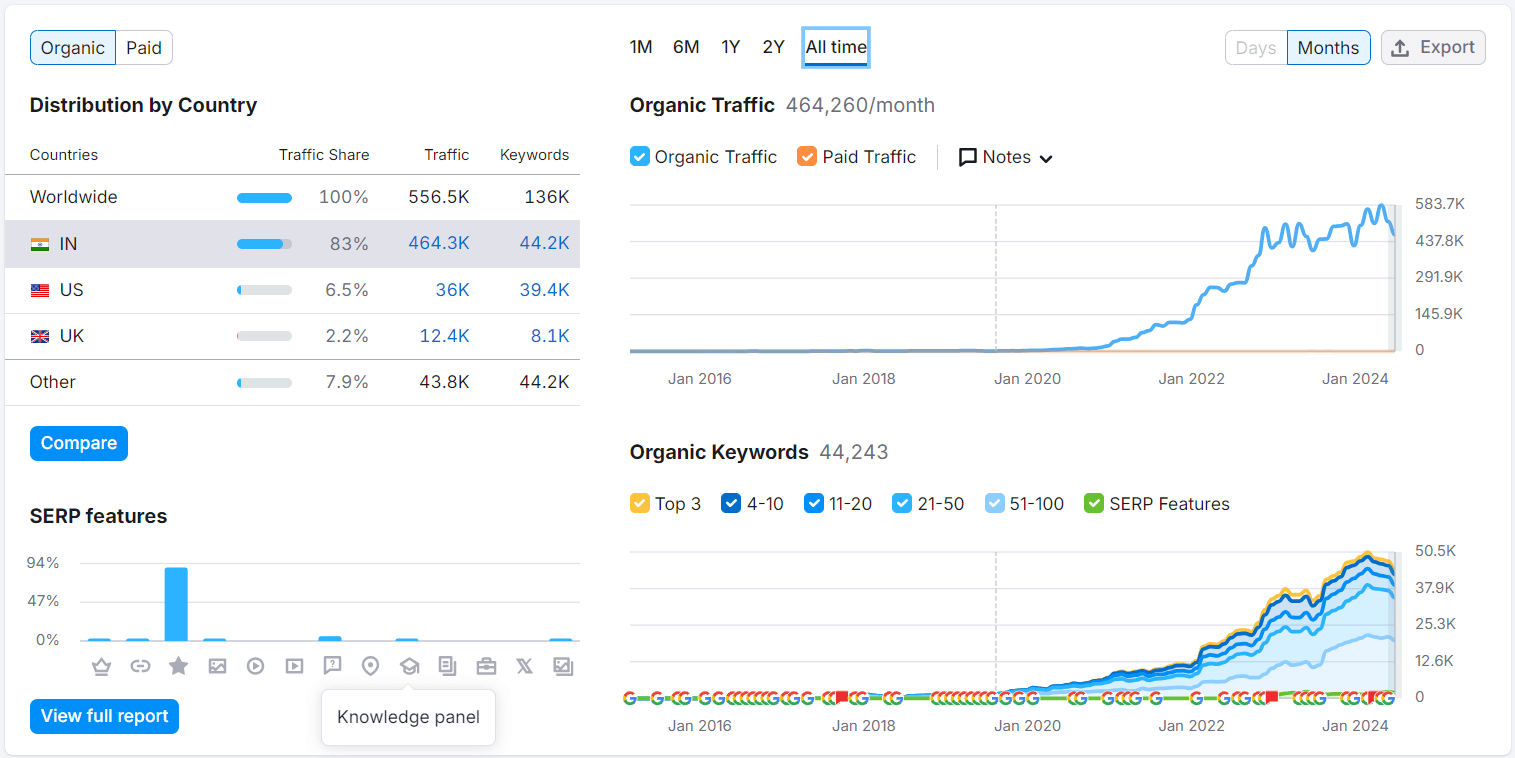Toggle the SERP Features checkbox
The height and width of the screenshot is (758, 1515).
pos(1094,504)
